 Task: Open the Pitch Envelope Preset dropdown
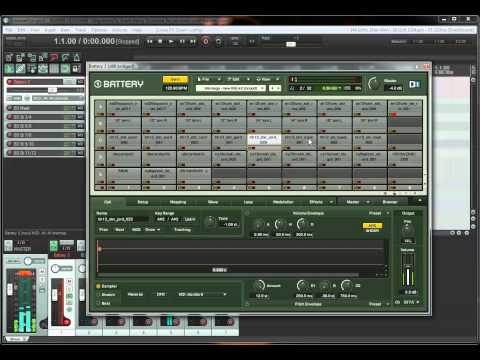coord(379,304)
